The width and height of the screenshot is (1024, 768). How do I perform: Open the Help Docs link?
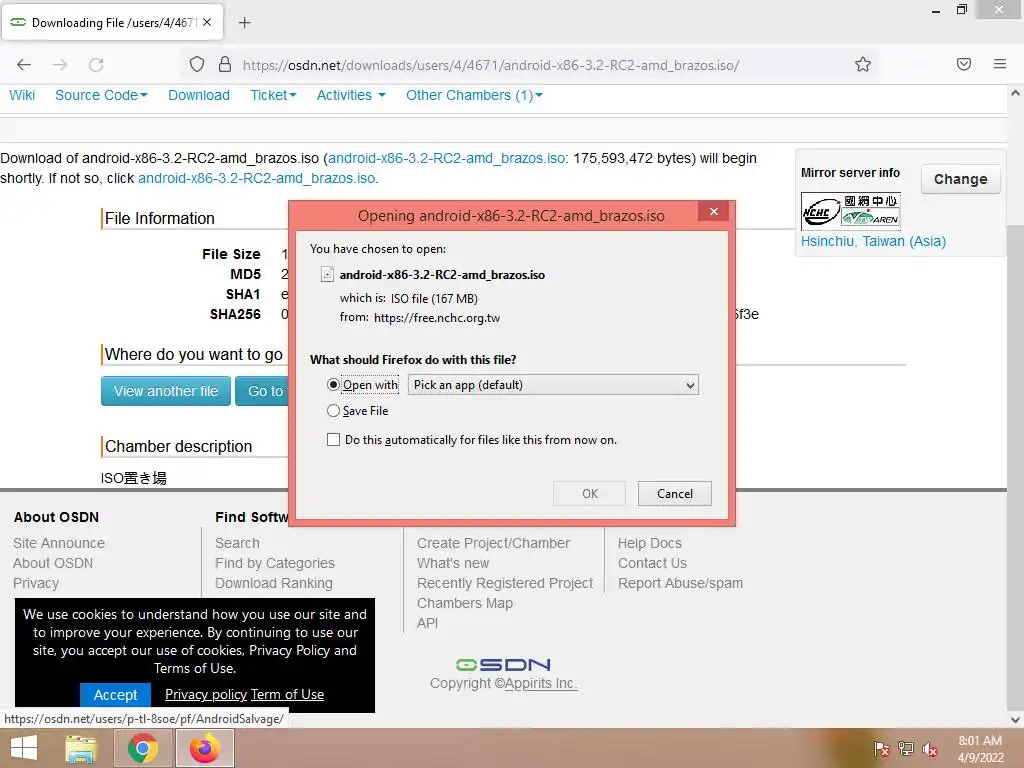[650, 543]
